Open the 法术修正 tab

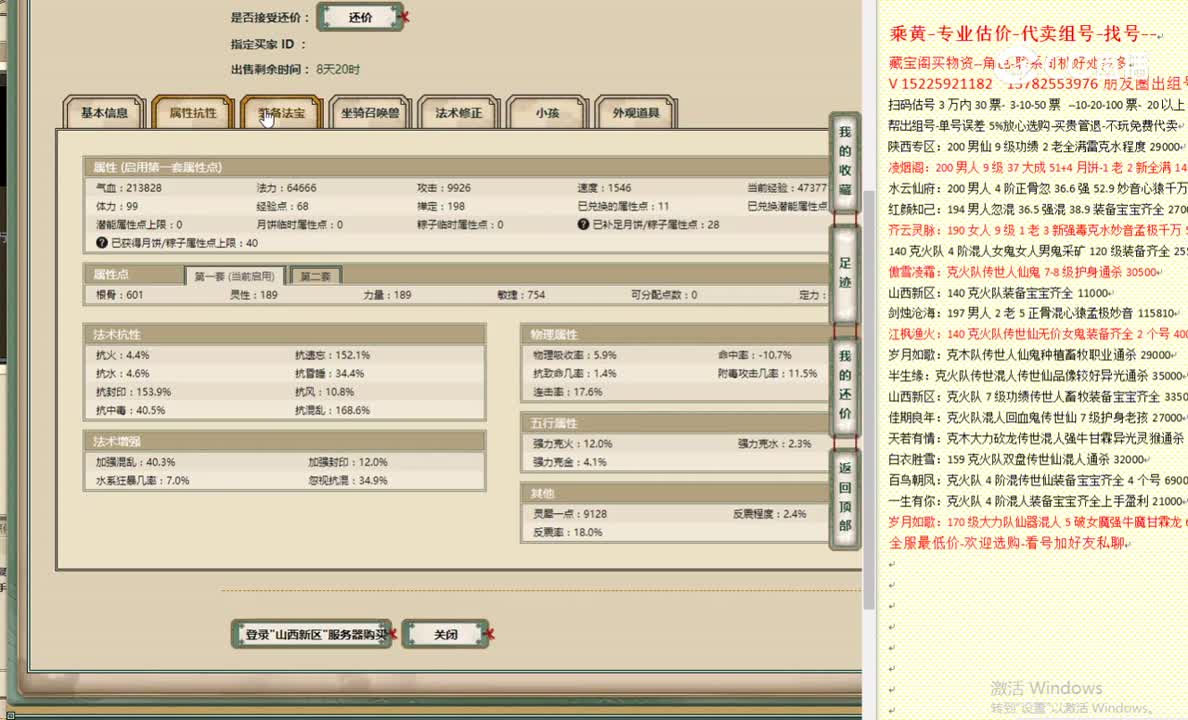pos(458,113)
